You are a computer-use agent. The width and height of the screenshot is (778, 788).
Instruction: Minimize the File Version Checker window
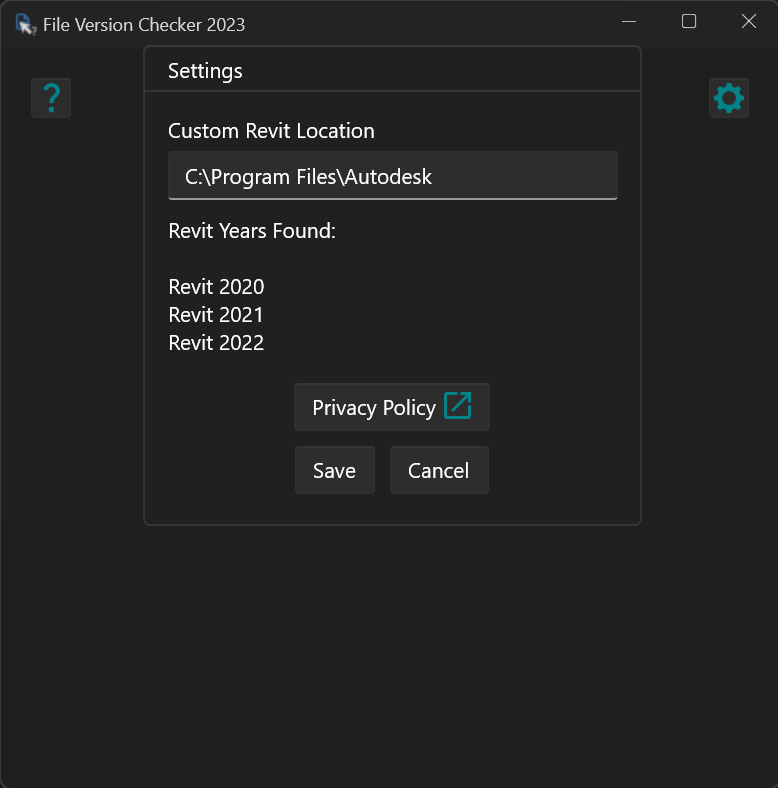629,22
